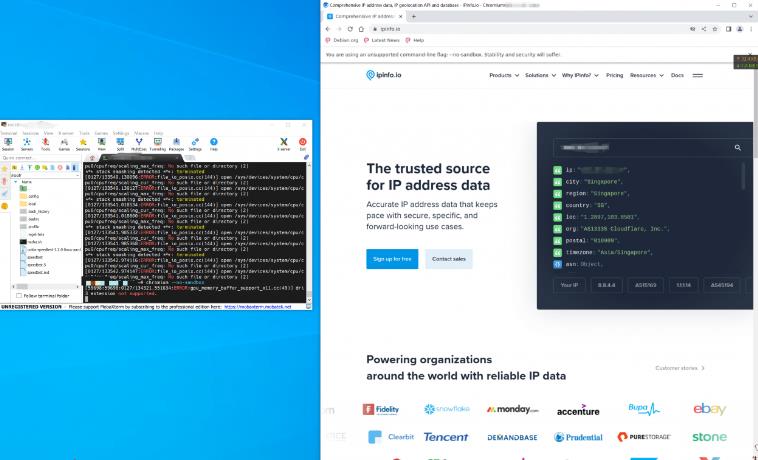Expand the Resources dropdown
This screenshot has width=758, height=460.
pos(646,75)
